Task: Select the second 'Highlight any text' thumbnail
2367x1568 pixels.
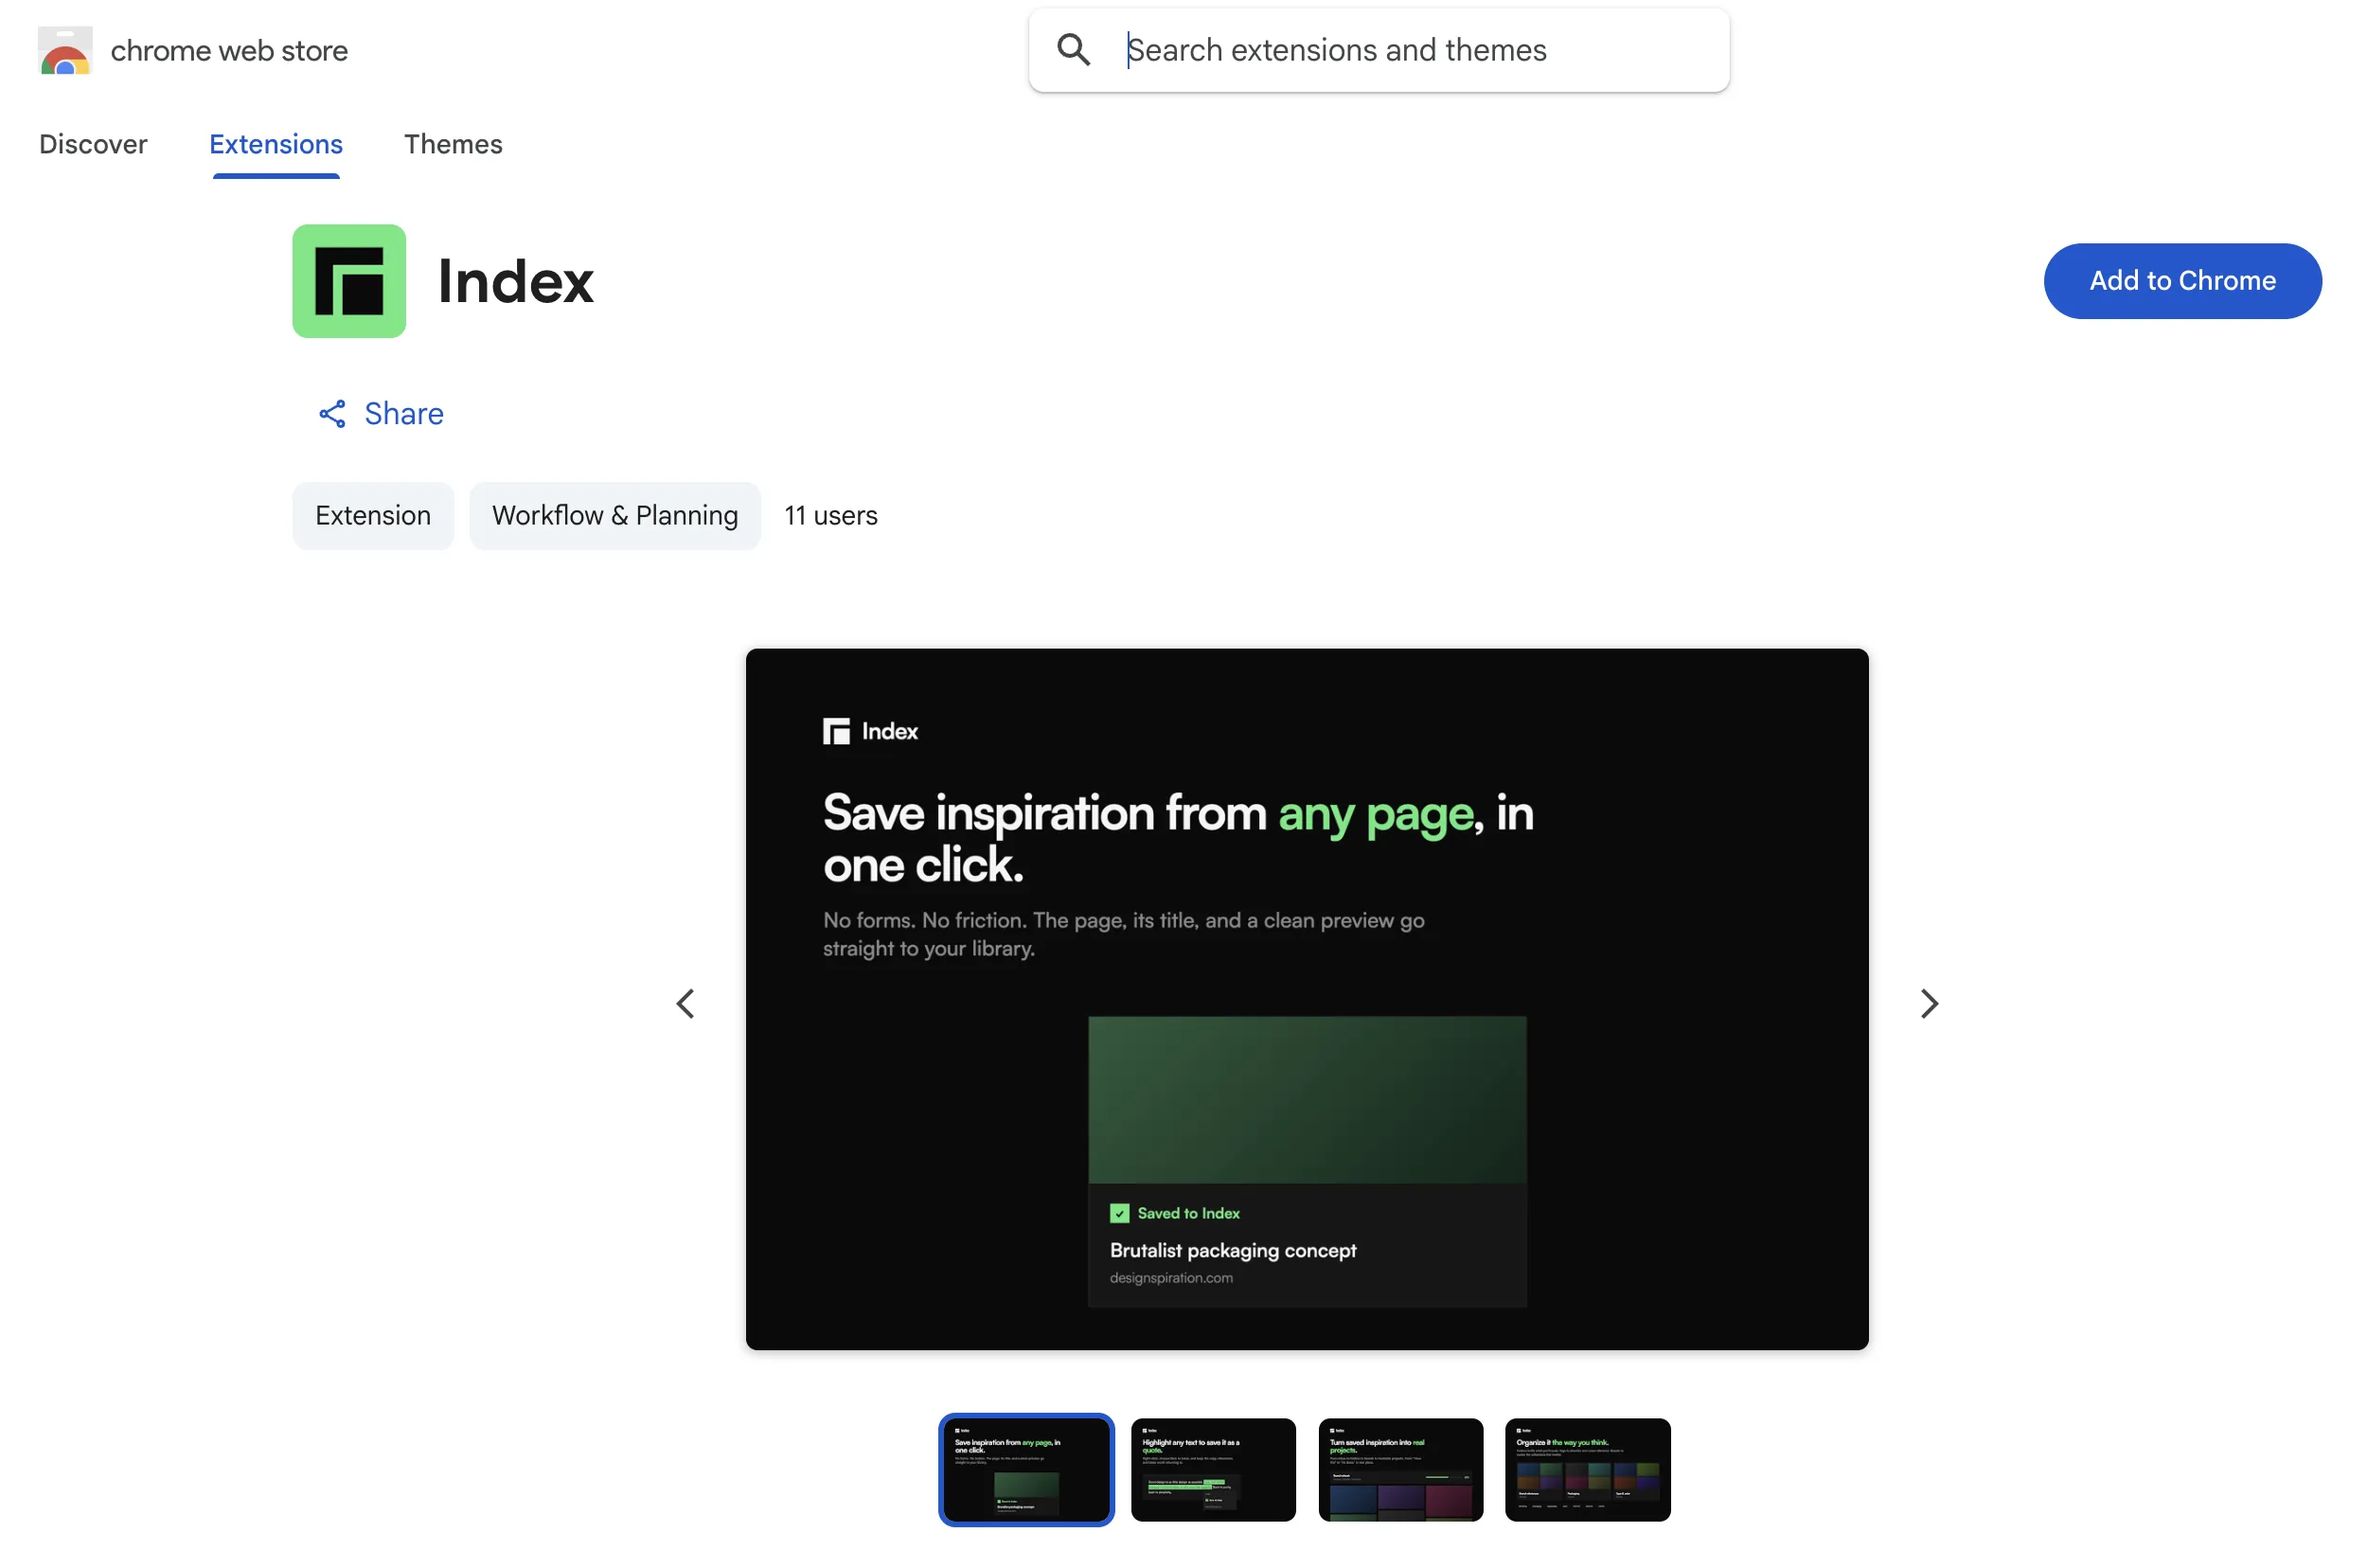Action: 1213,1469
